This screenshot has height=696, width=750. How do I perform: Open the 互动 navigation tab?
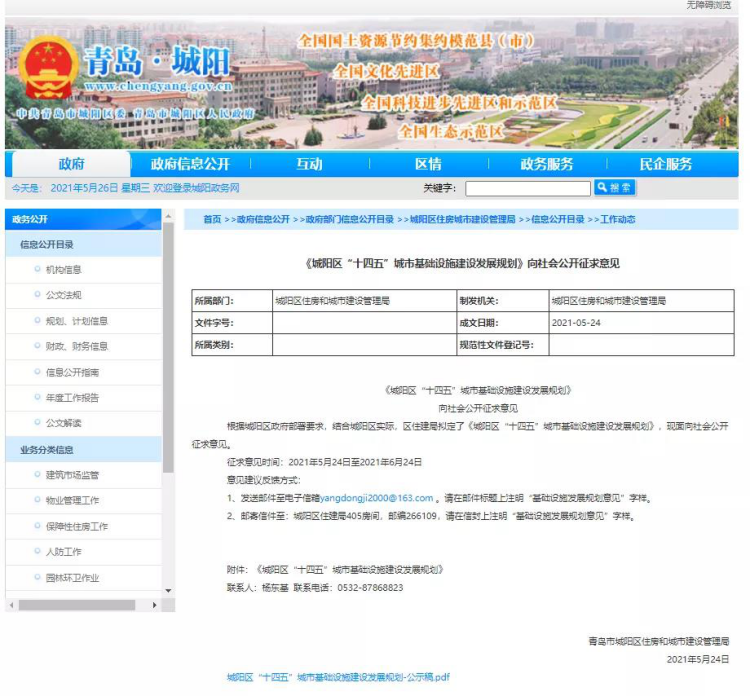coord(309,164)
